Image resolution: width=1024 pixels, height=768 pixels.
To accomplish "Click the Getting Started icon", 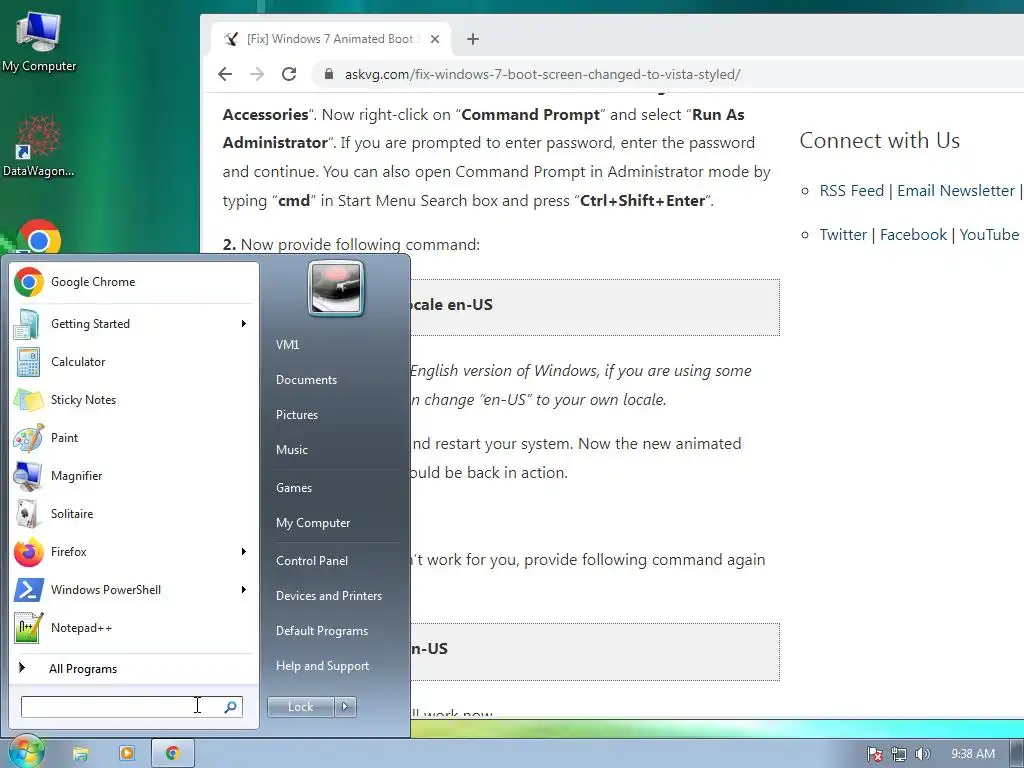I will pyautogui.click(x=27, y=324).
